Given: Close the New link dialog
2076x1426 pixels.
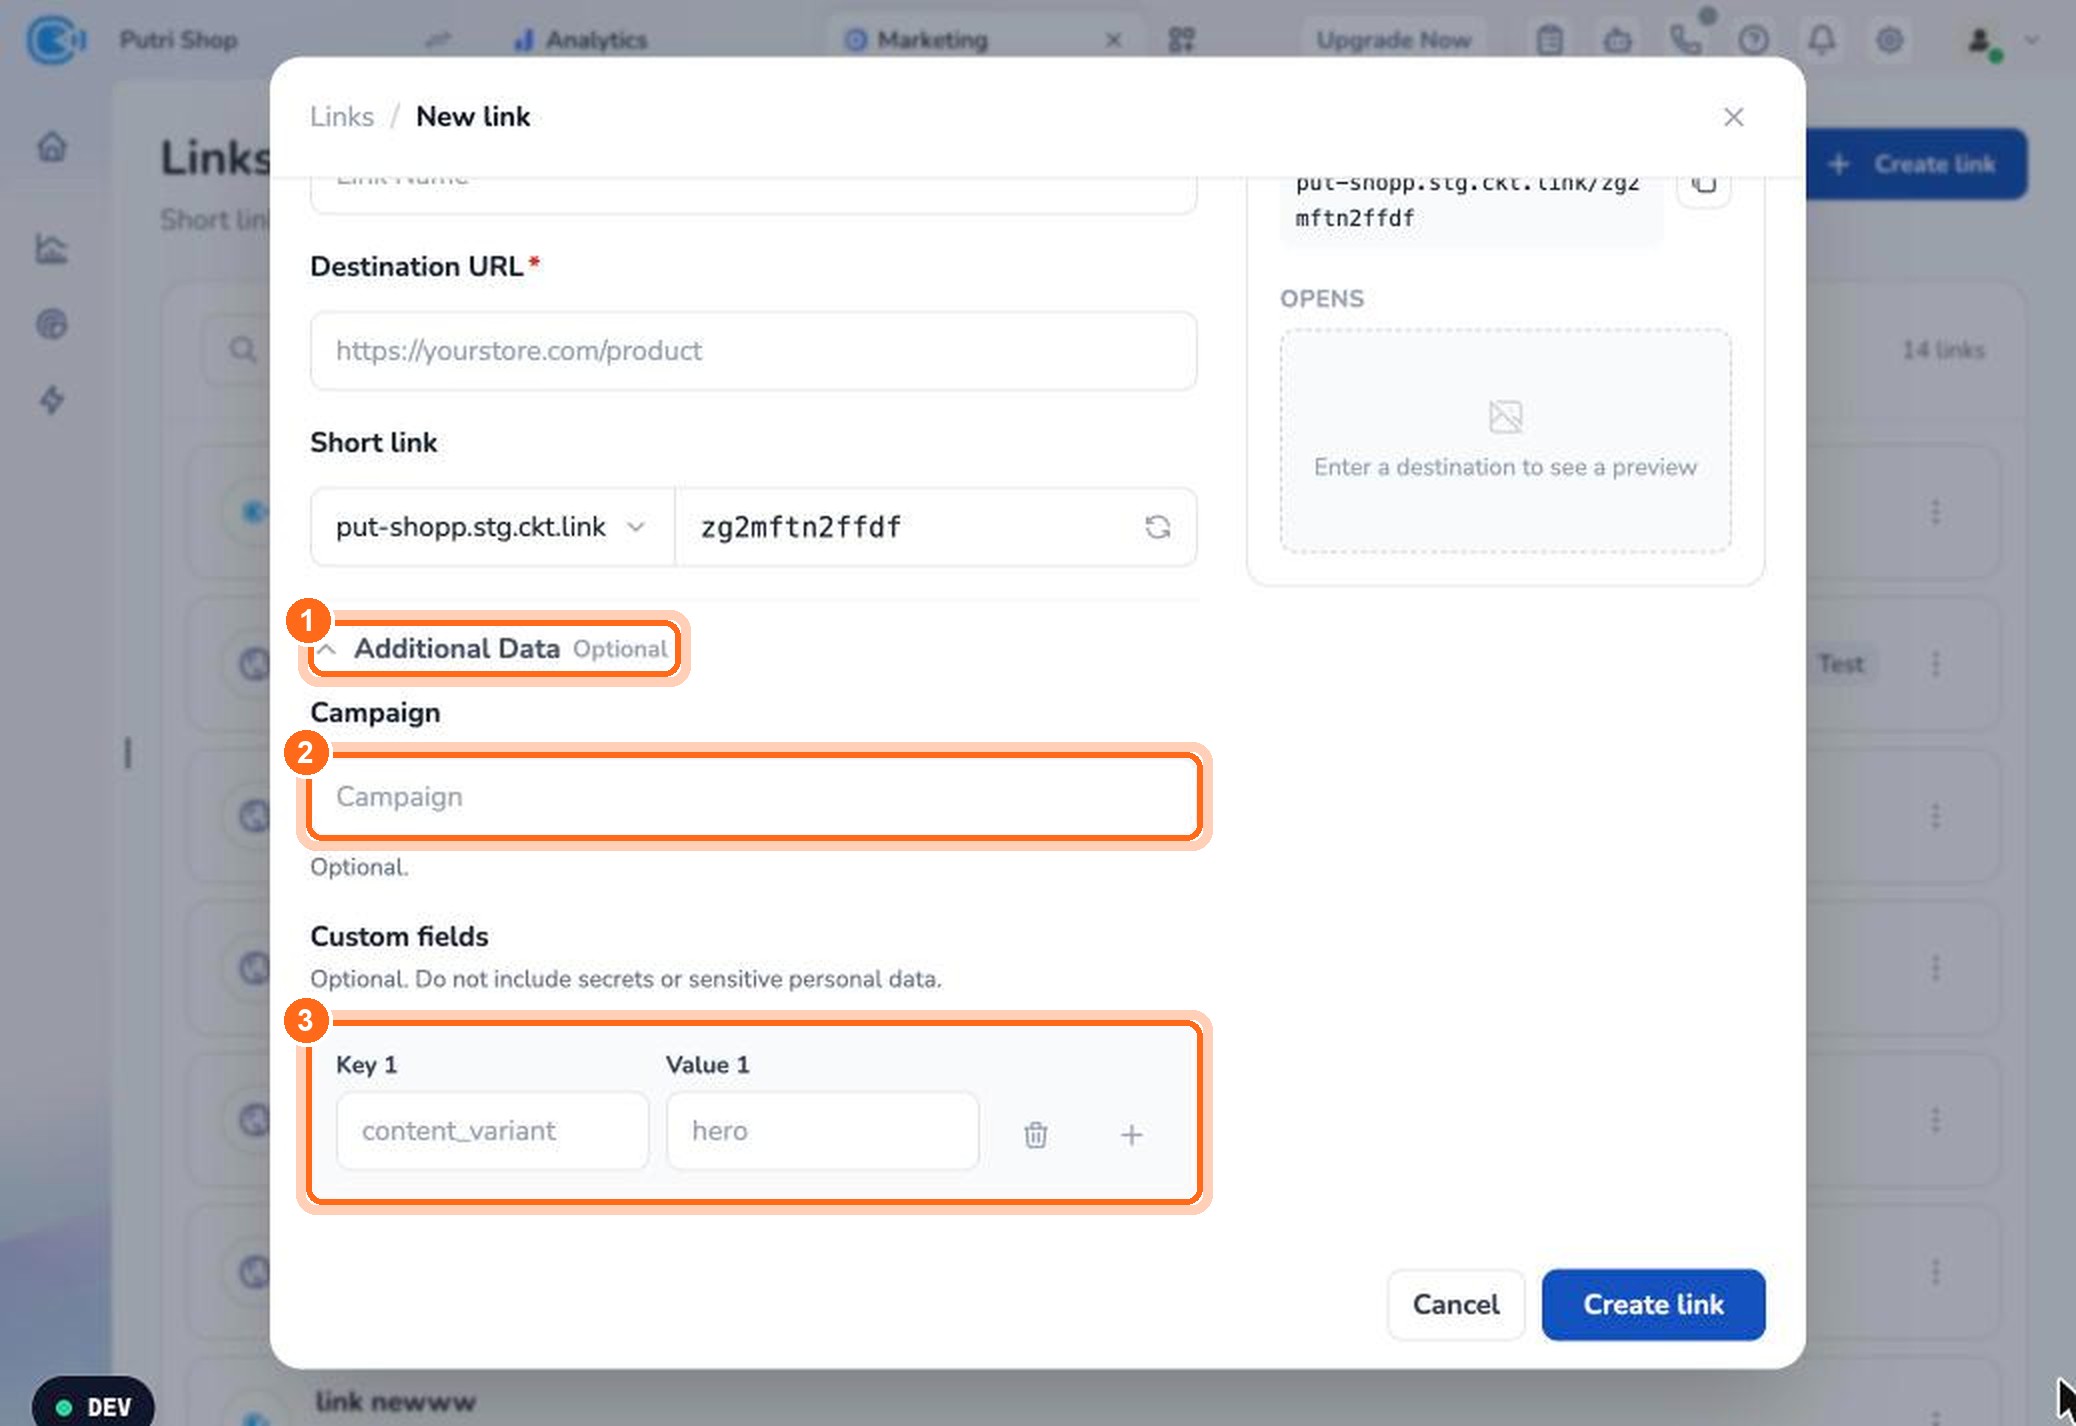Looking at the screenshot, I should tap(1733, 117).
